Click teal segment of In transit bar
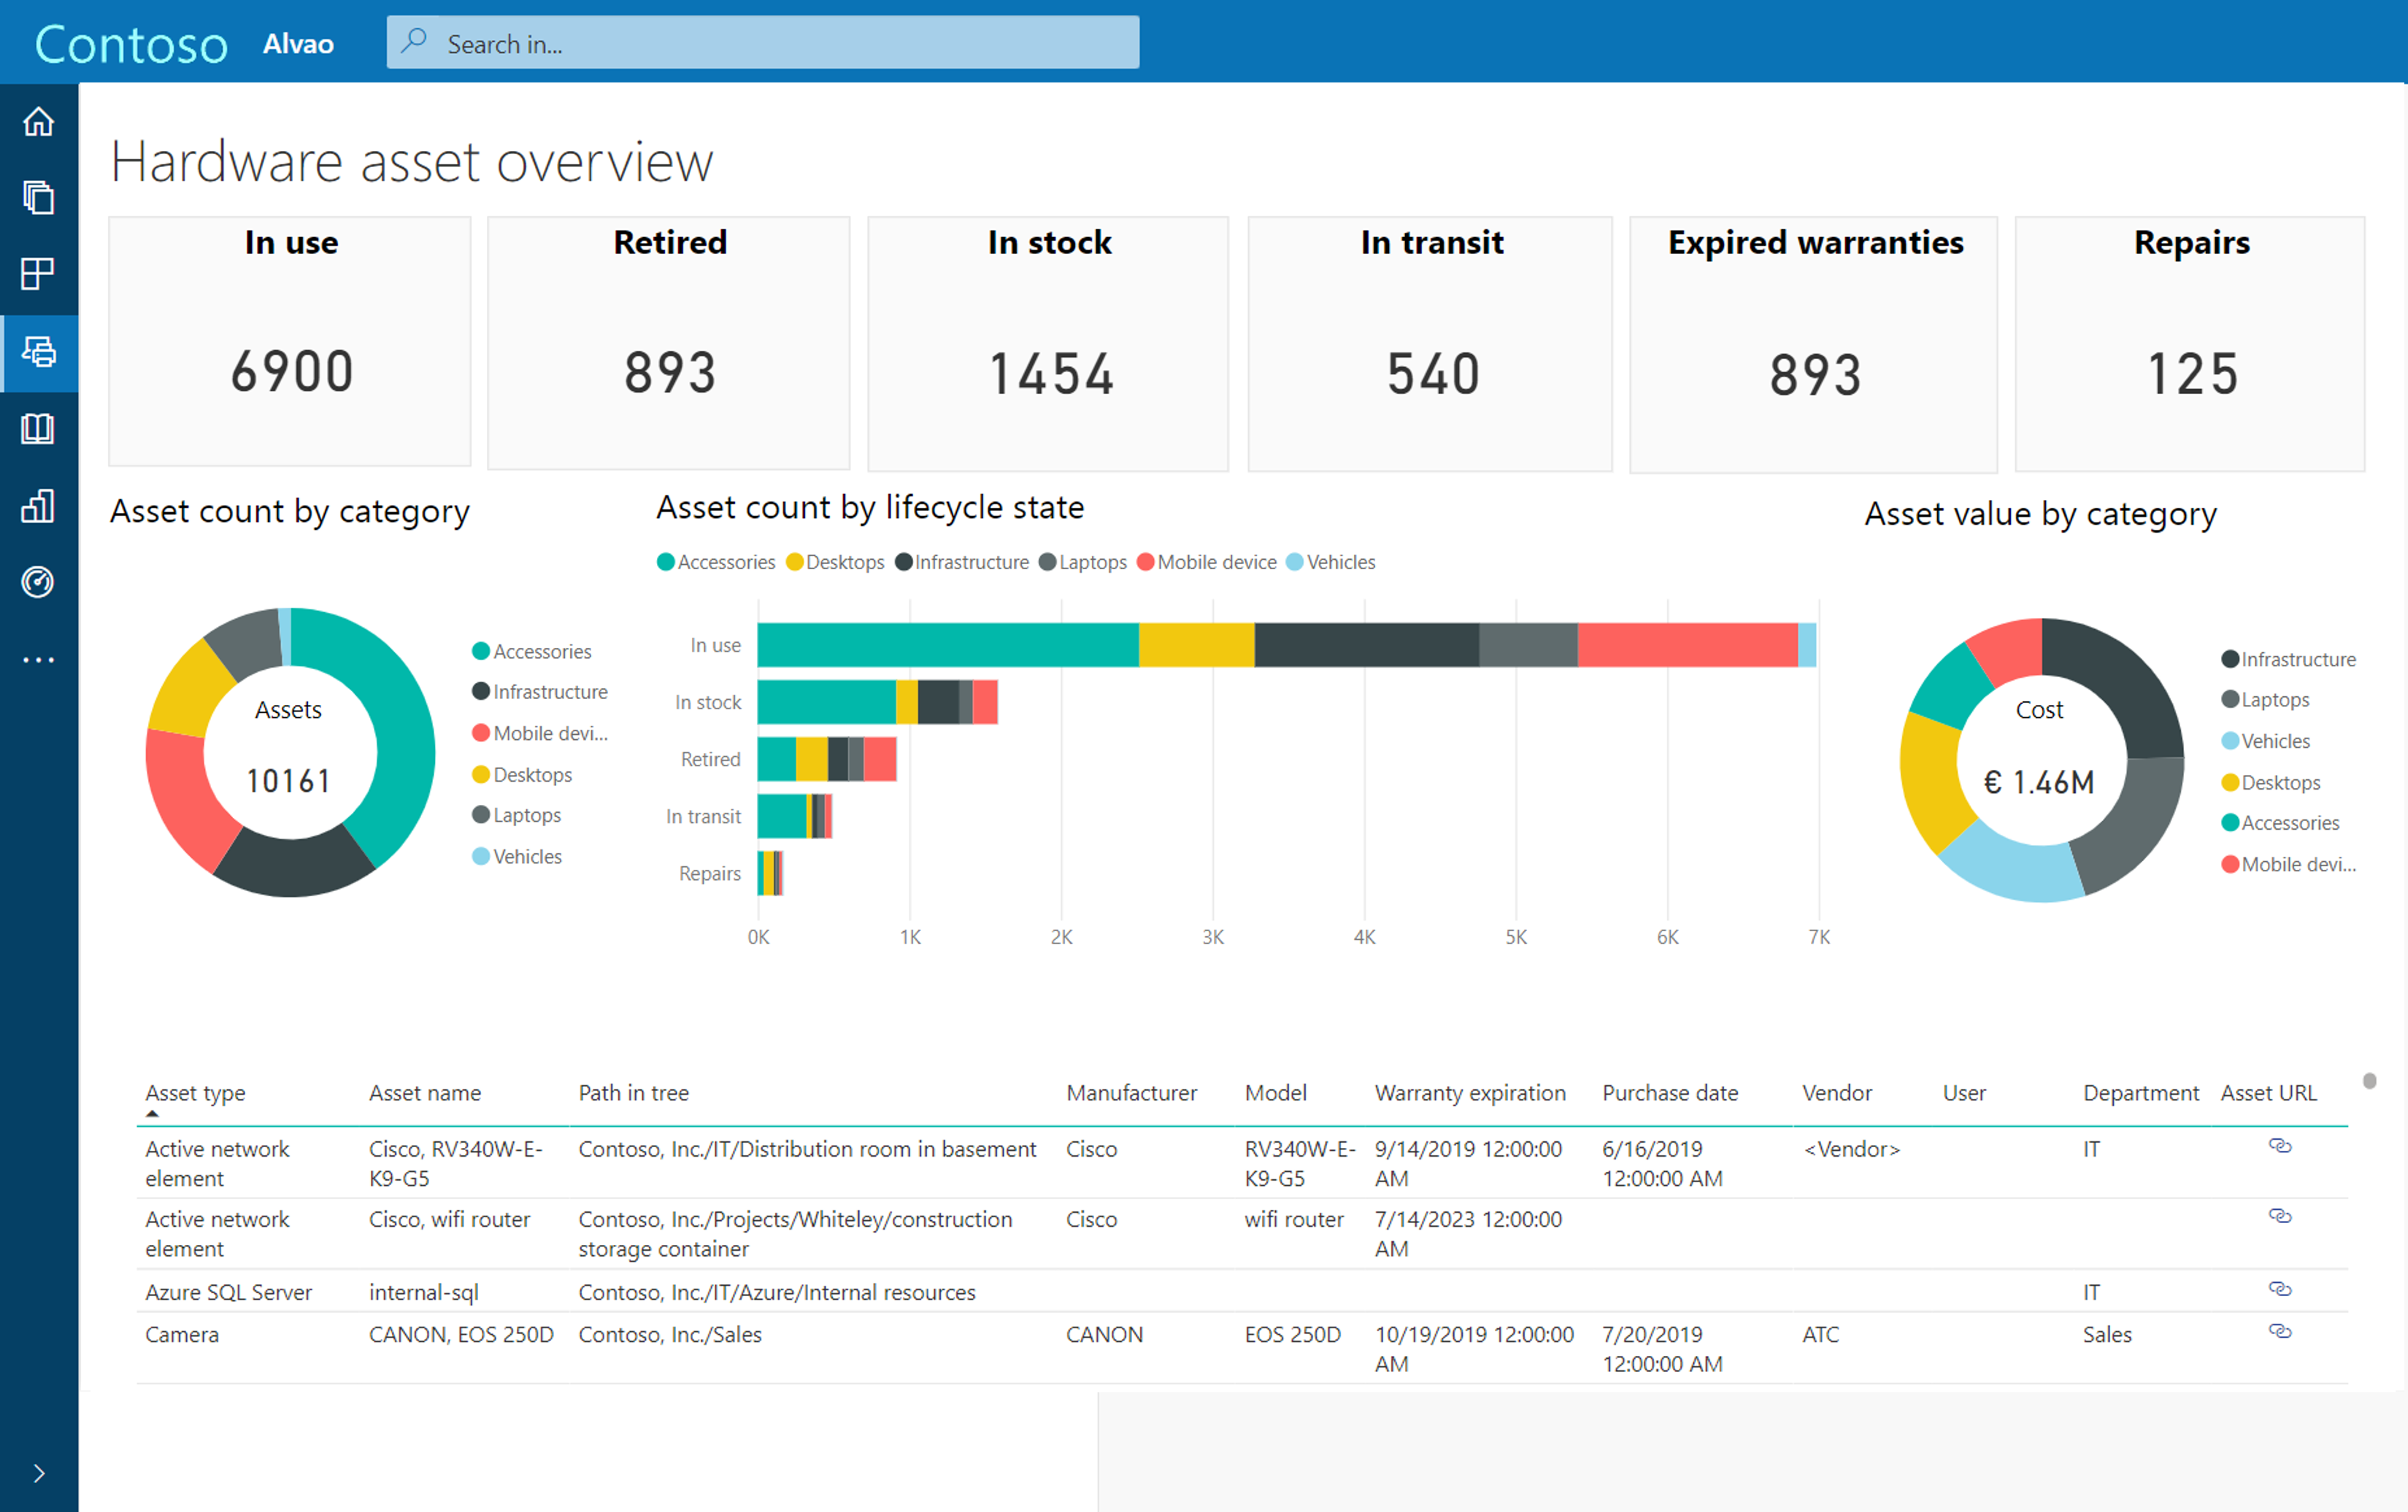The image size is (2408, 1512). 782,816
